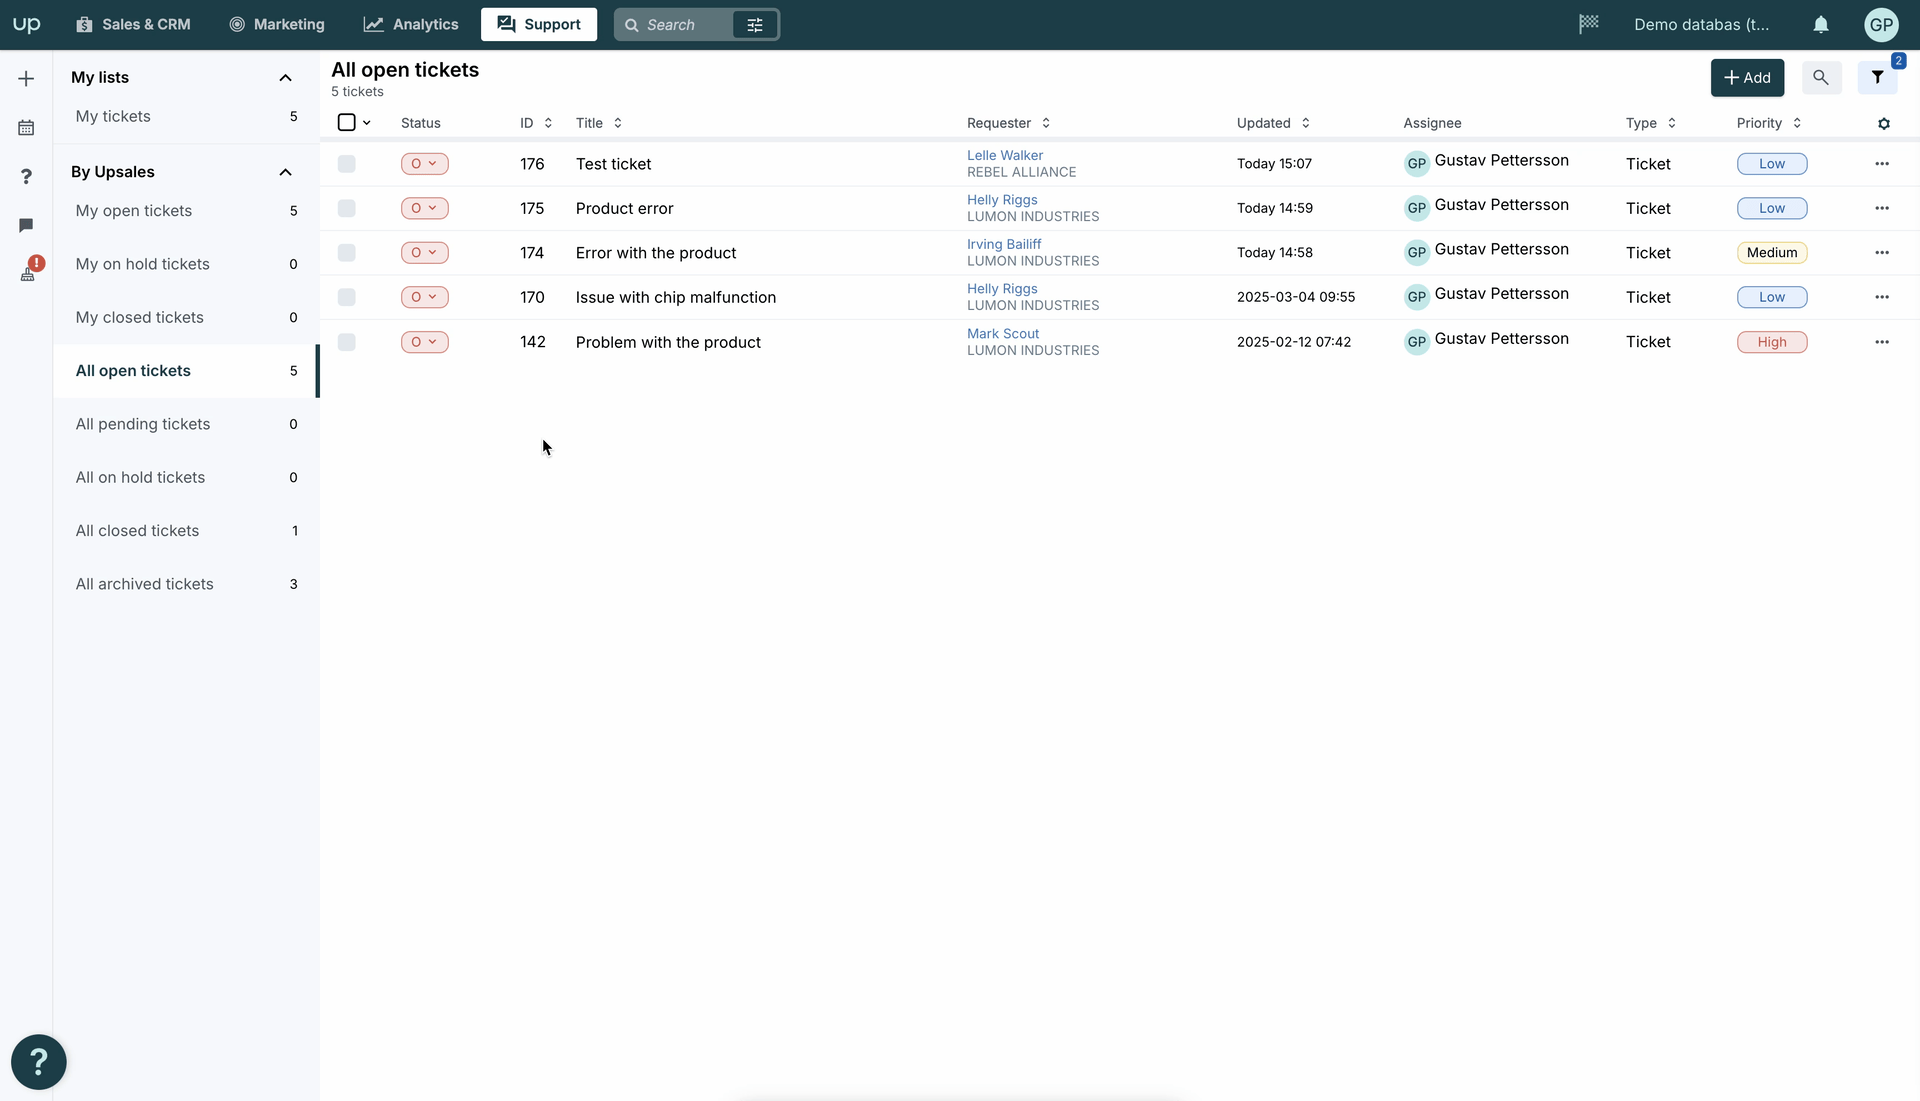
Task: Click the checkered flag icon in the top bar
Action: tap(1589, 24)
